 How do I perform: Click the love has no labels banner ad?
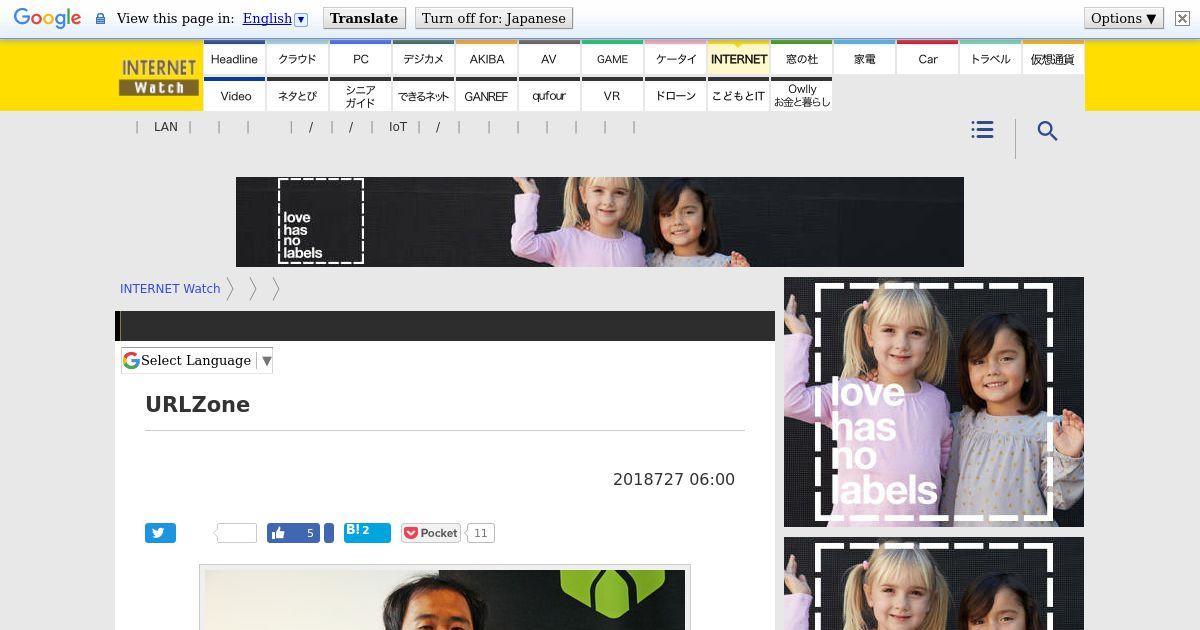600,222
